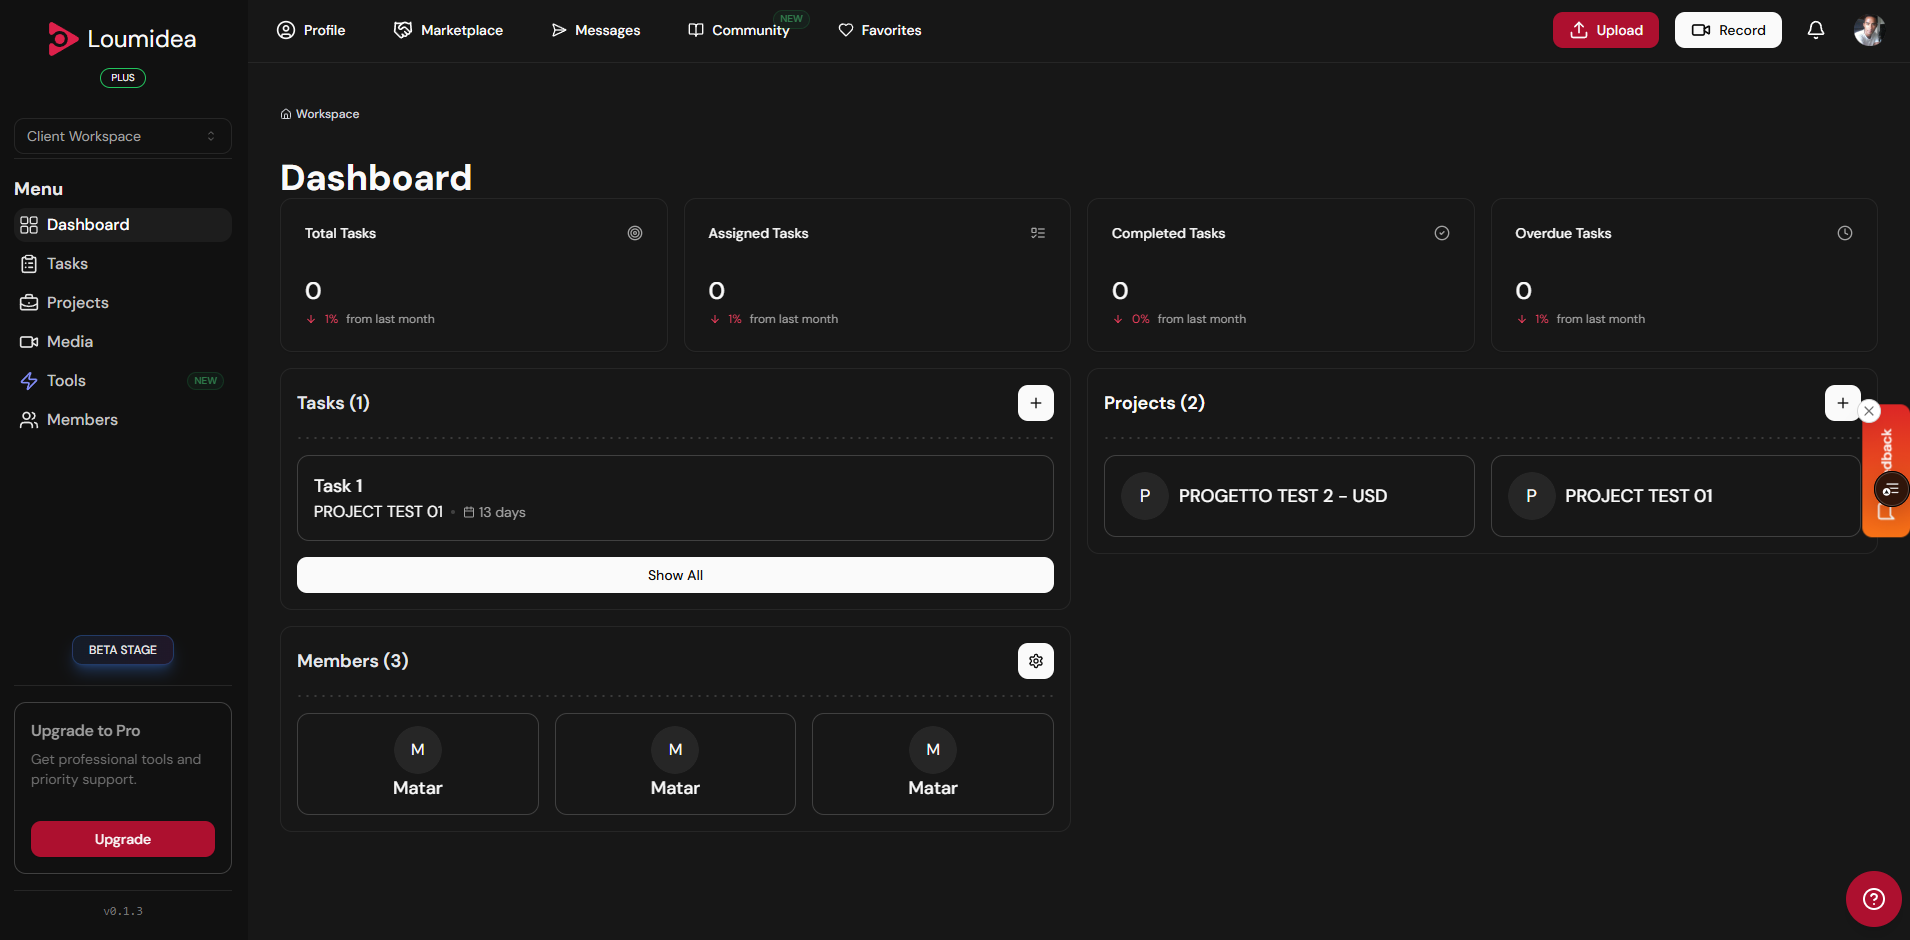Click PROGETTO TEST 2 project P avatar
Image resolution: width=1910 pixels, height=940 pixels.
click(x=1145, y=496)
